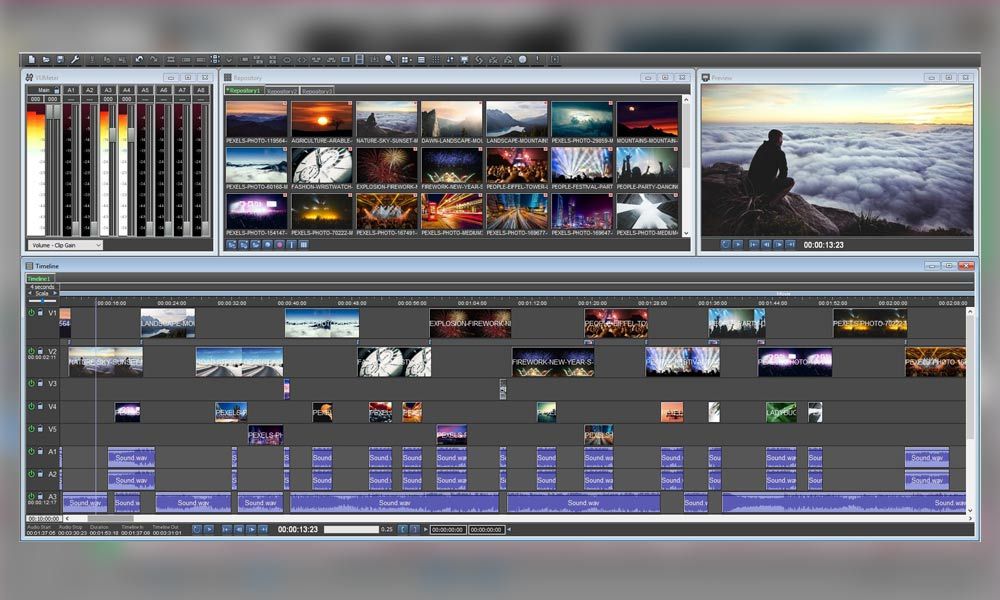Undo the last action

[140, 59]
